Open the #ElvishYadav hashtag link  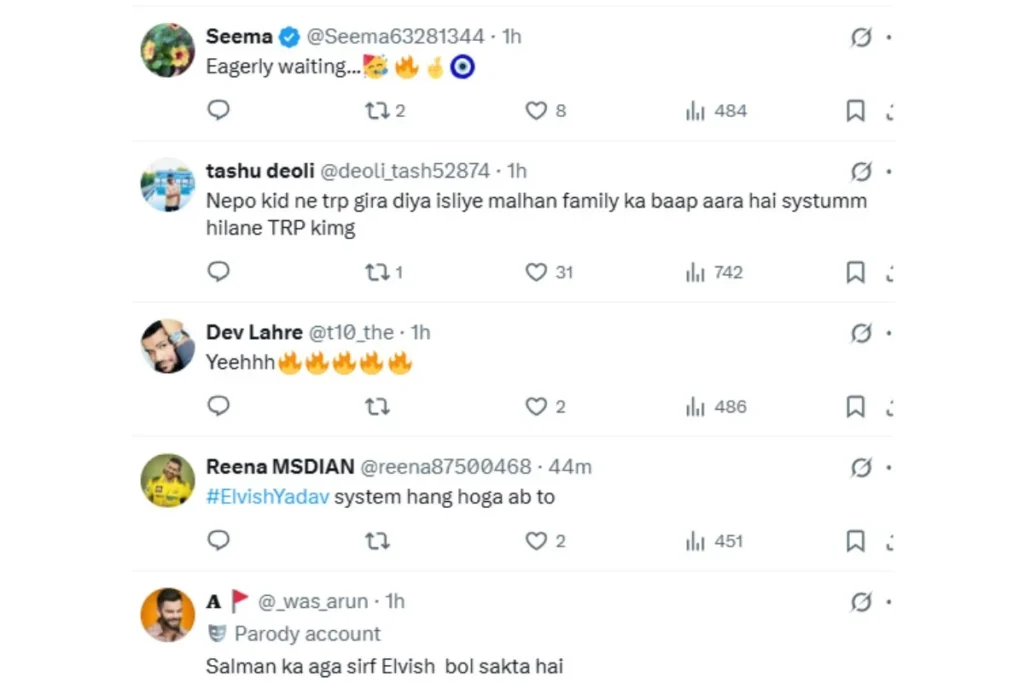click(x=267, y=496)
